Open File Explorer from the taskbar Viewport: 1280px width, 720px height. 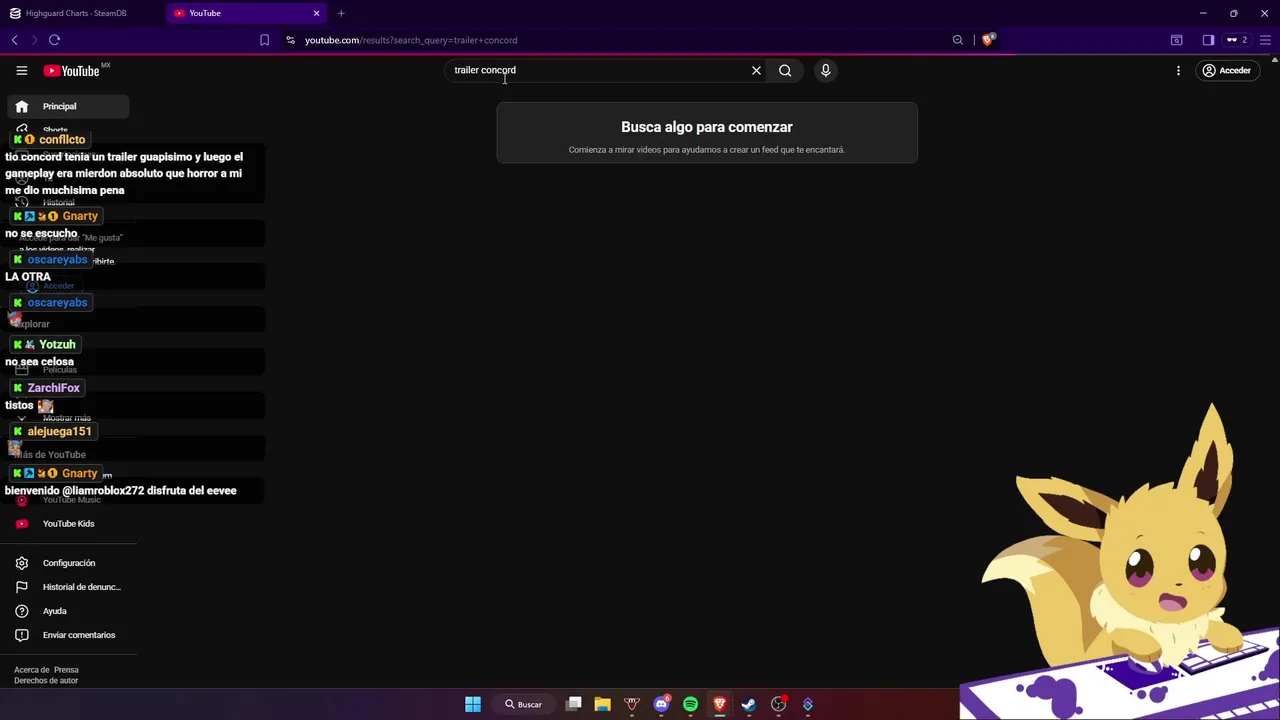[x=603, y=704]
